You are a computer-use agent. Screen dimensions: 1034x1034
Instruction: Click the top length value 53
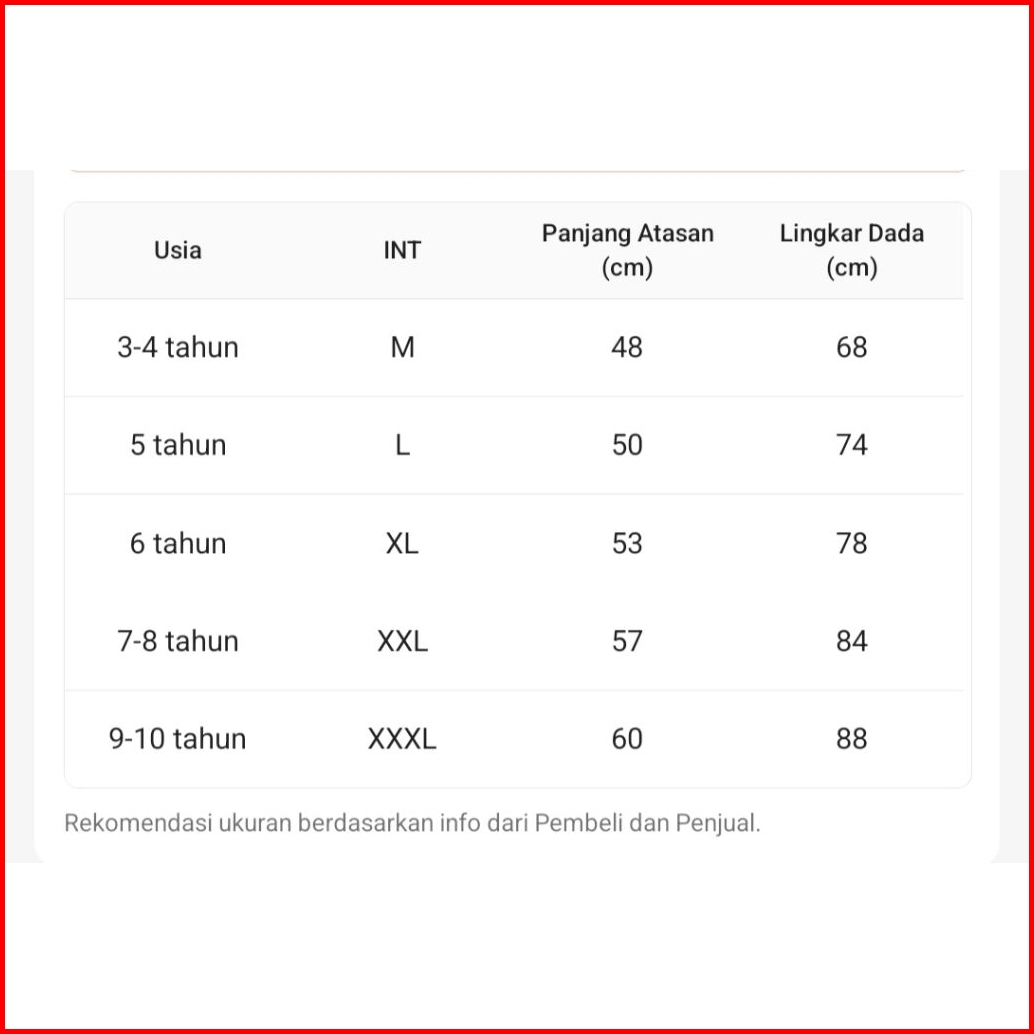pyautogui.click(x=627, y=543)
